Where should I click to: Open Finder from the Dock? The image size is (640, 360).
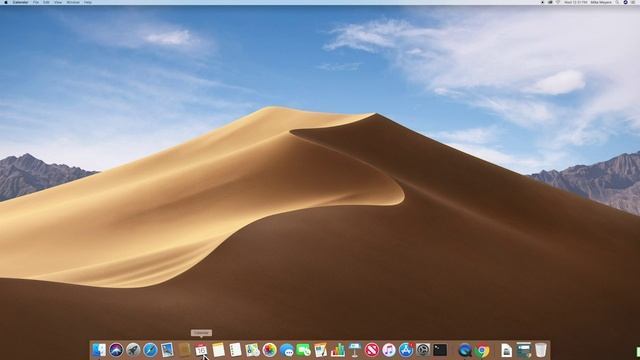click(99, 350)
